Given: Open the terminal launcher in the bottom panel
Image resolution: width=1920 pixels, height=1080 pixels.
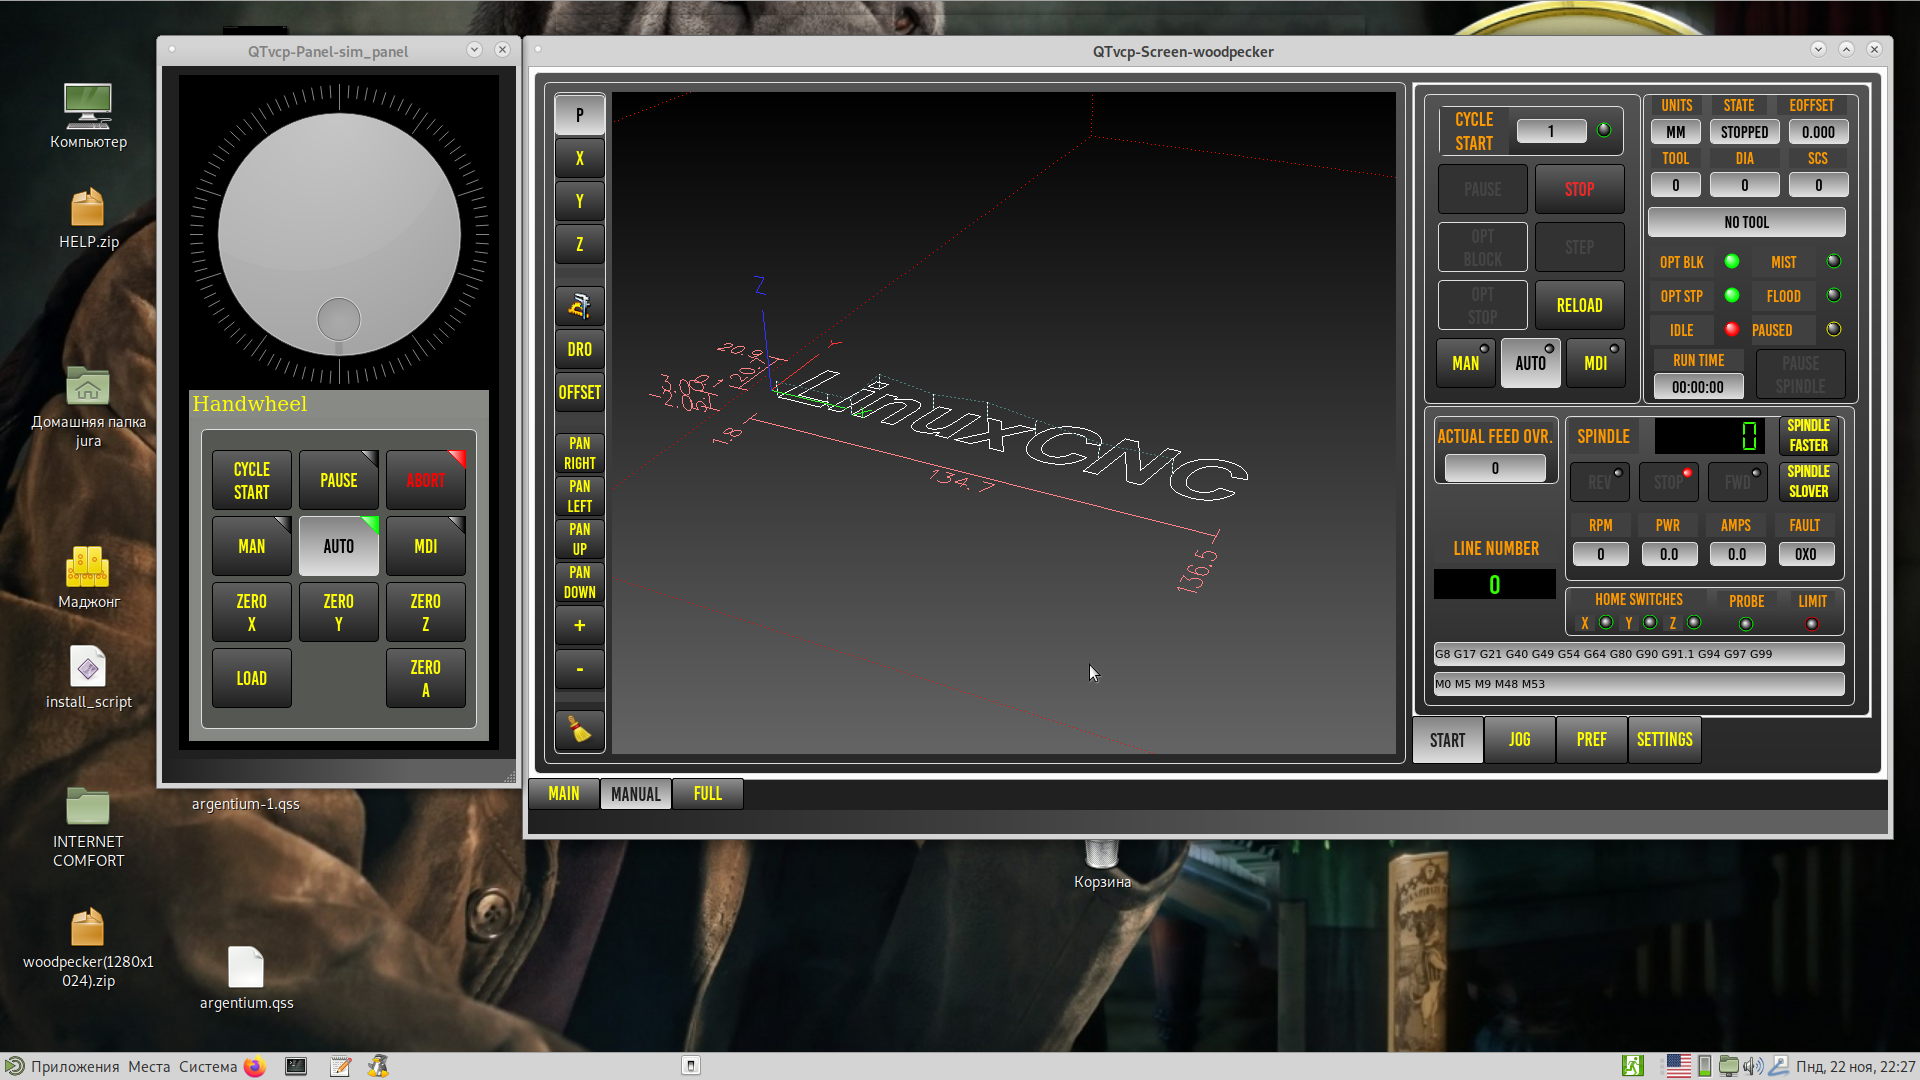Looking at the screenshot, I should pos(296,1066).
